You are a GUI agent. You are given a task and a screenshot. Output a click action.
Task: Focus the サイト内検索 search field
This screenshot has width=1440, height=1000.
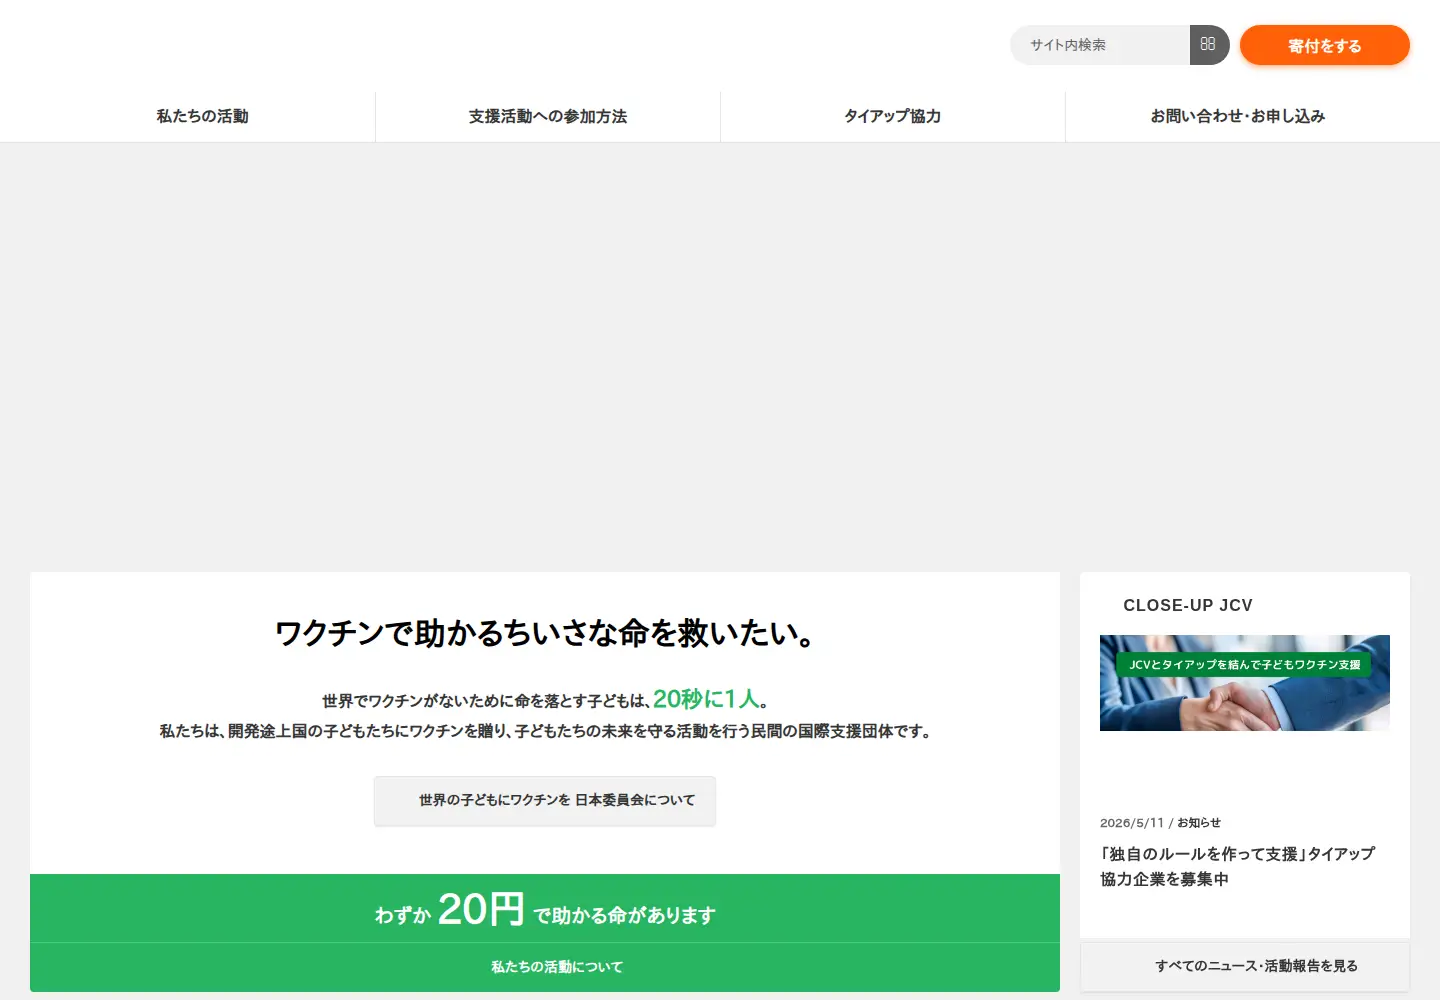[1100, 45]
